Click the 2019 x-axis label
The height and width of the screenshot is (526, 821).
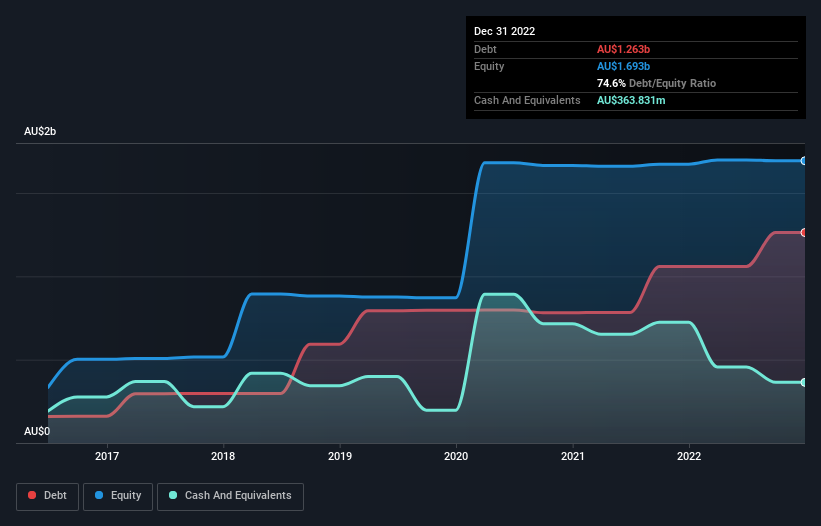[340, 456]
